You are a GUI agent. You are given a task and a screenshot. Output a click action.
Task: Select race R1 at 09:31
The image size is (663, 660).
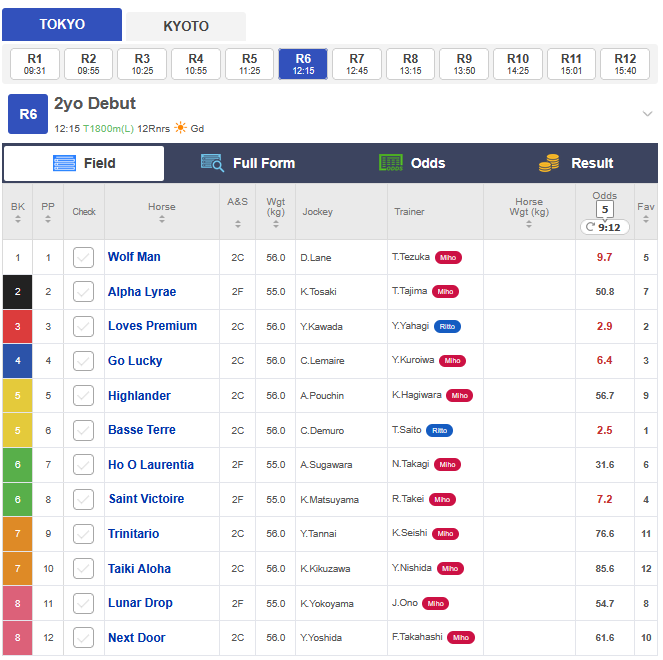pos(35,64)
